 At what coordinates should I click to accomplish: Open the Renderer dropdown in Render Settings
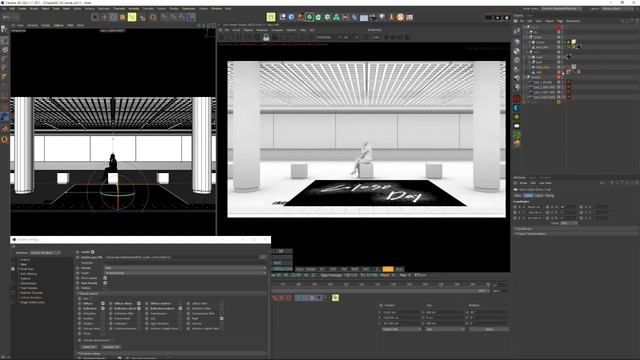click(x=45, y=253)
